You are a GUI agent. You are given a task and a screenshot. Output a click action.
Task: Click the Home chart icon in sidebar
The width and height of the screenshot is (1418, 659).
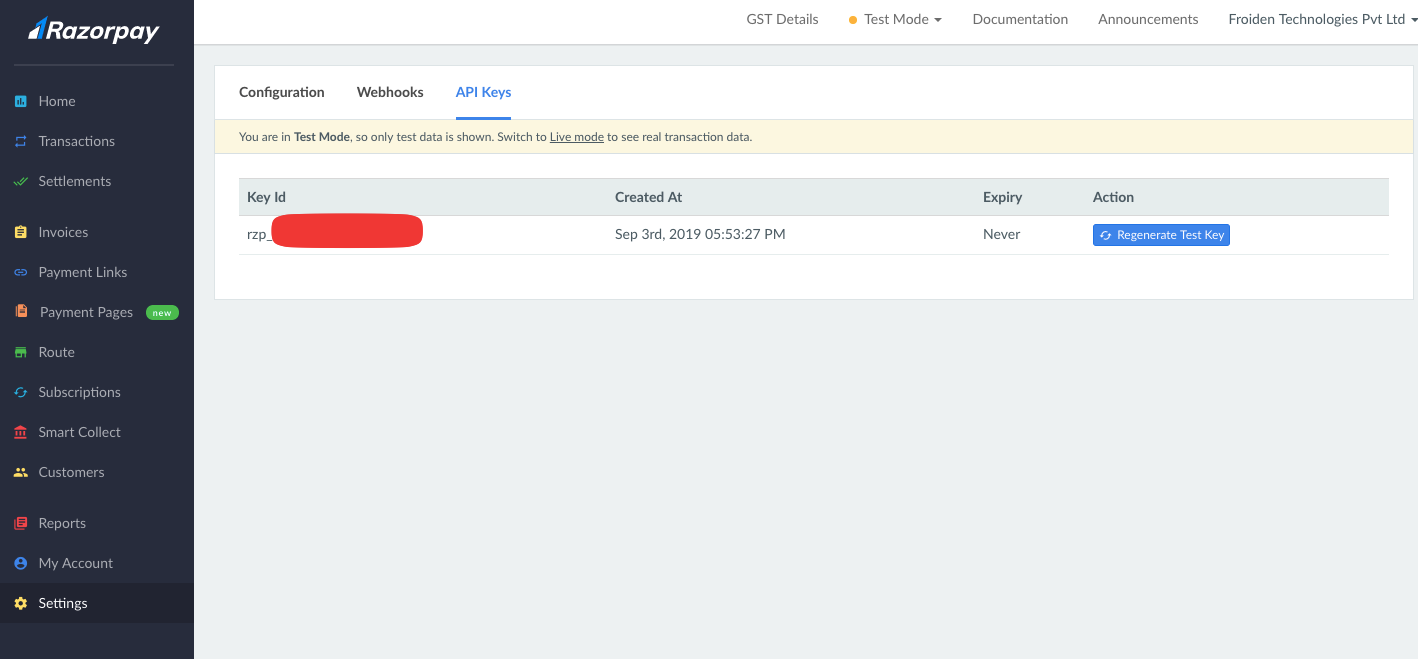pyautogui.click(x=20, y=101)
